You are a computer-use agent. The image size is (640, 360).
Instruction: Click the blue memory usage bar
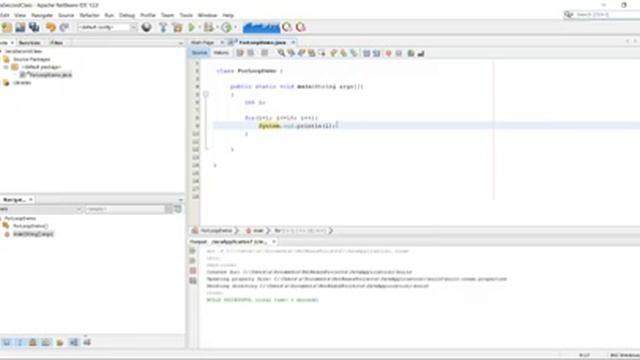(x=261, y=27)
